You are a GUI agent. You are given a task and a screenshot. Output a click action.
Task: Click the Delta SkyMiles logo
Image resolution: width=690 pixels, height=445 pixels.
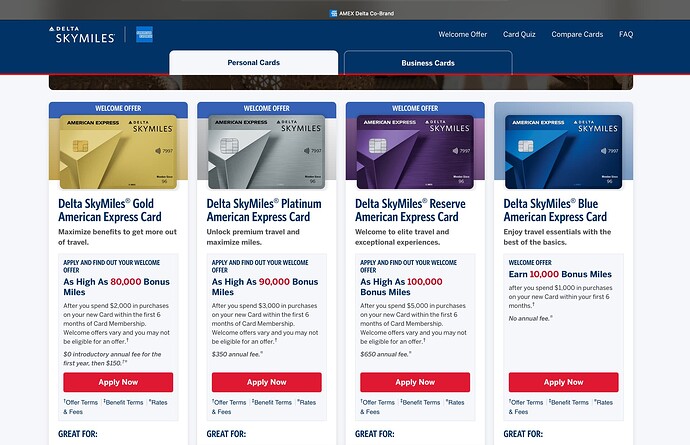click(82, 34)
